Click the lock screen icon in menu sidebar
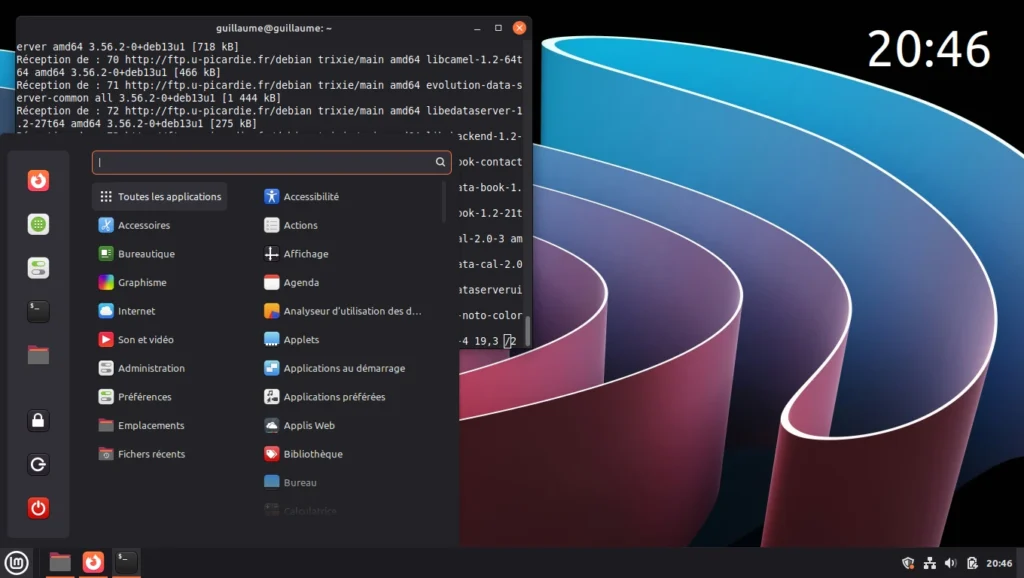This screenshot has height=578, width=1024. 38,421
